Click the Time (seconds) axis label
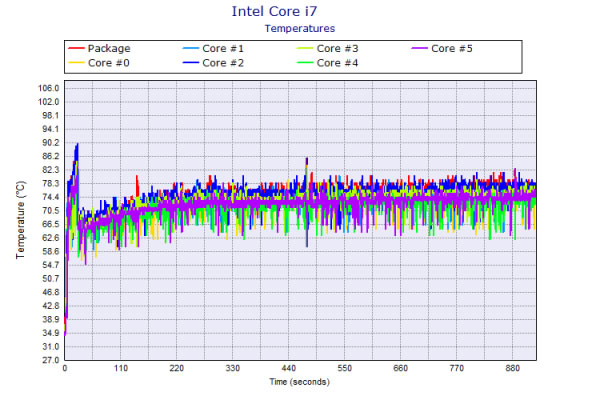 (300, 382)
